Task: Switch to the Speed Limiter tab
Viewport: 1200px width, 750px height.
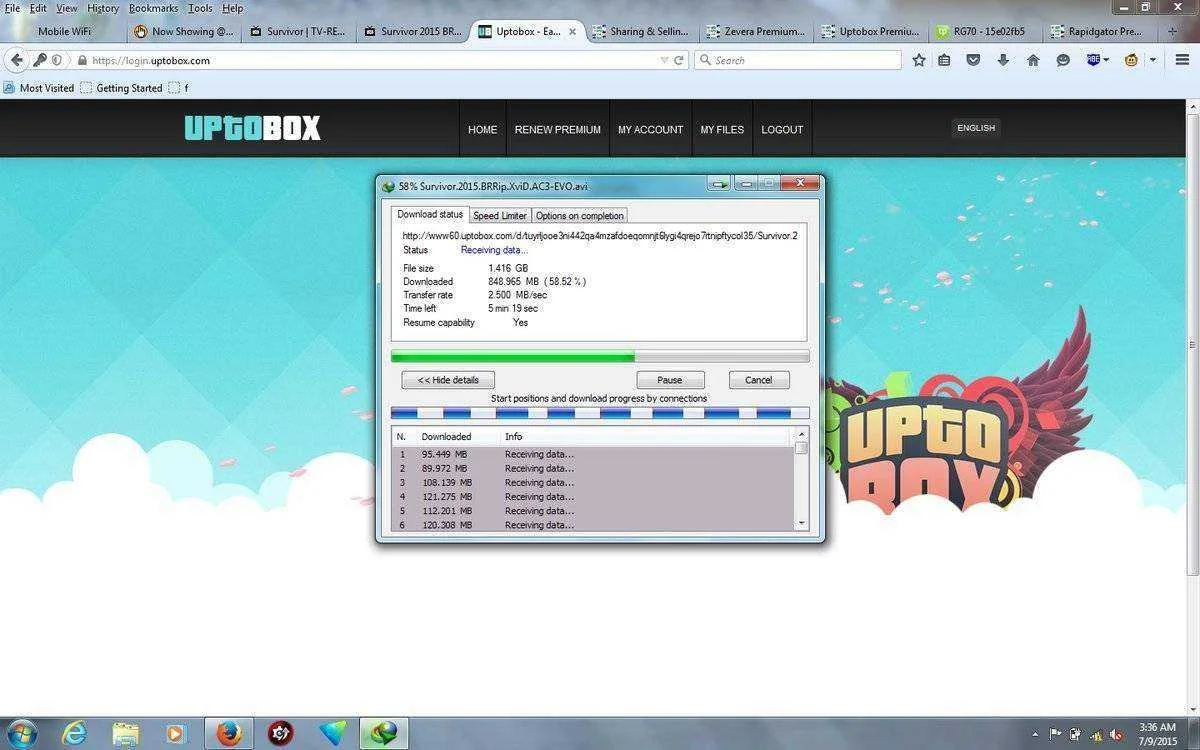Action: click(500, 215)
